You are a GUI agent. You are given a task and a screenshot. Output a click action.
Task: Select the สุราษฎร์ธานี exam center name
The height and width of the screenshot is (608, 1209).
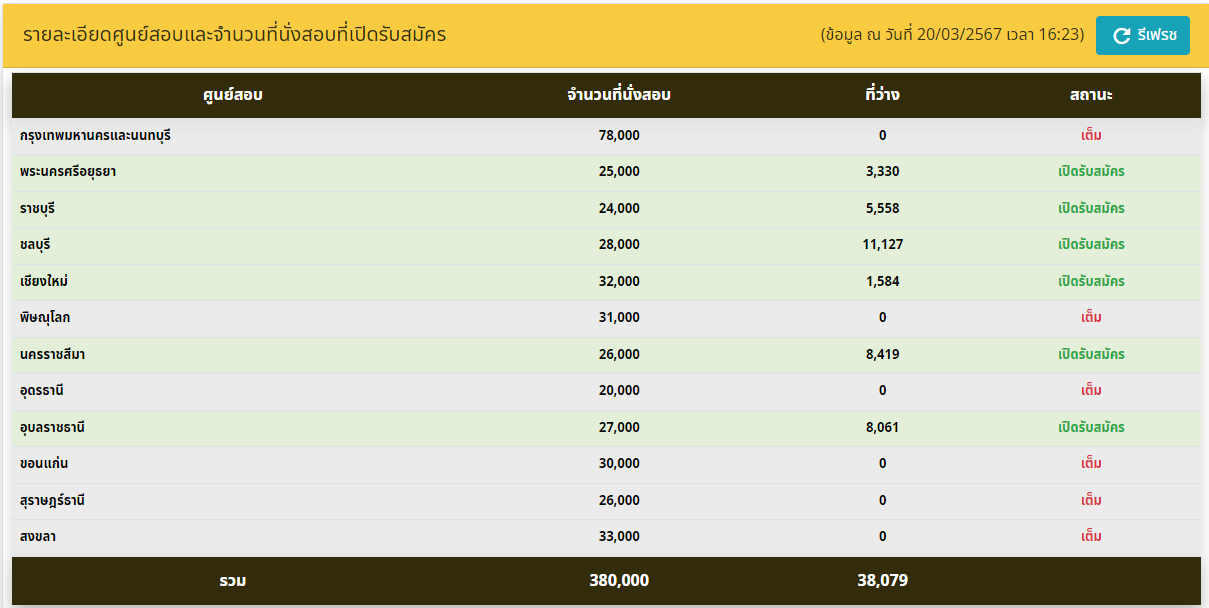[x=53, y=500]
